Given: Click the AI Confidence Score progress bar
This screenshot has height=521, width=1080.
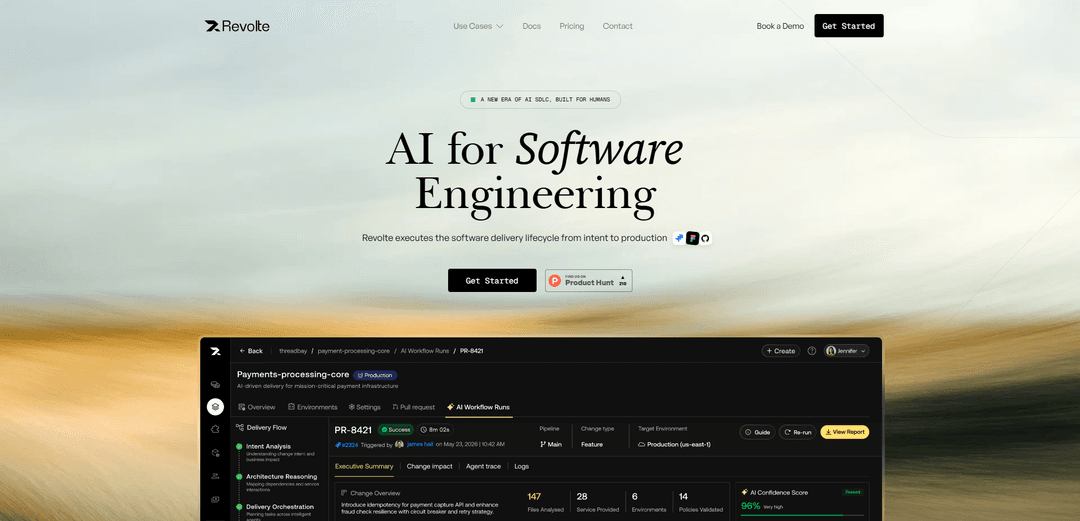Looking at the screenshot, I should [x=802, y=515].
